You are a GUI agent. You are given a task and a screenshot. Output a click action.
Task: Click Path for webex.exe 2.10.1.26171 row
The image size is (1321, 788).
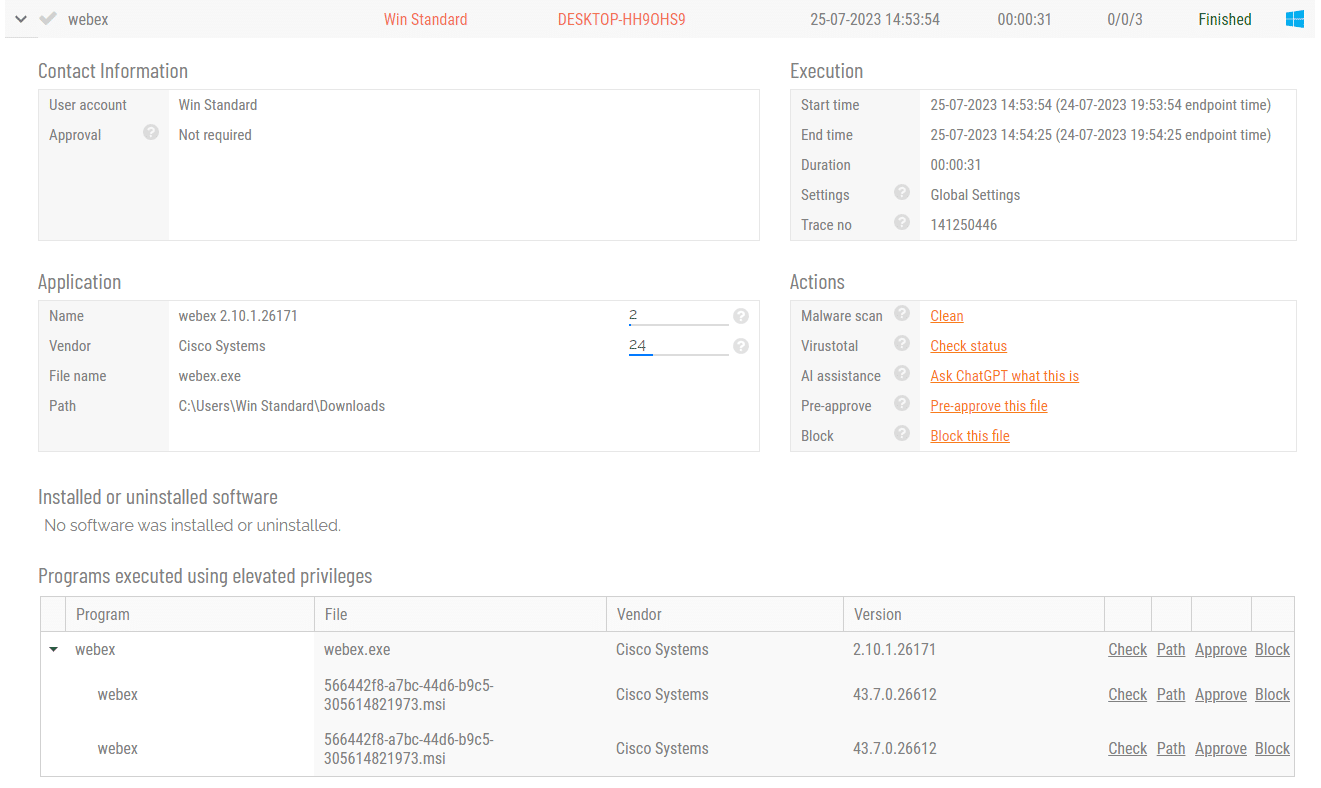[x=1171, y=650]
